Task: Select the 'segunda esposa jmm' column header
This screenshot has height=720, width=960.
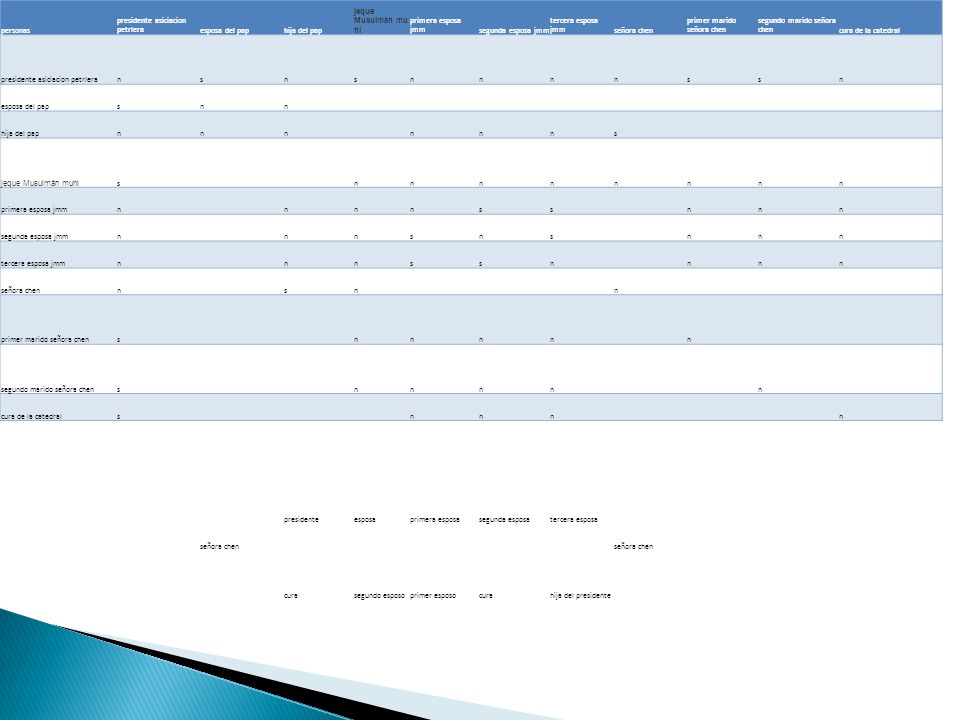Action: (x=514, y=30)
